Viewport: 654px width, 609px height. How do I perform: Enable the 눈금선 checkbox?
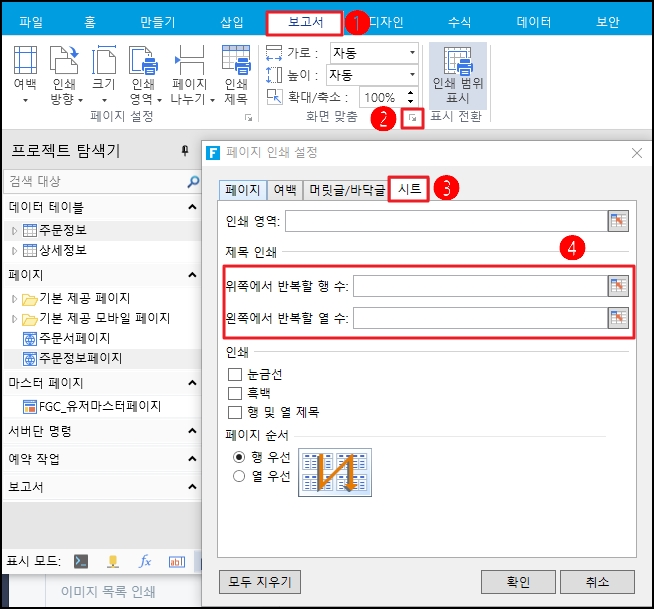(236, 374)
